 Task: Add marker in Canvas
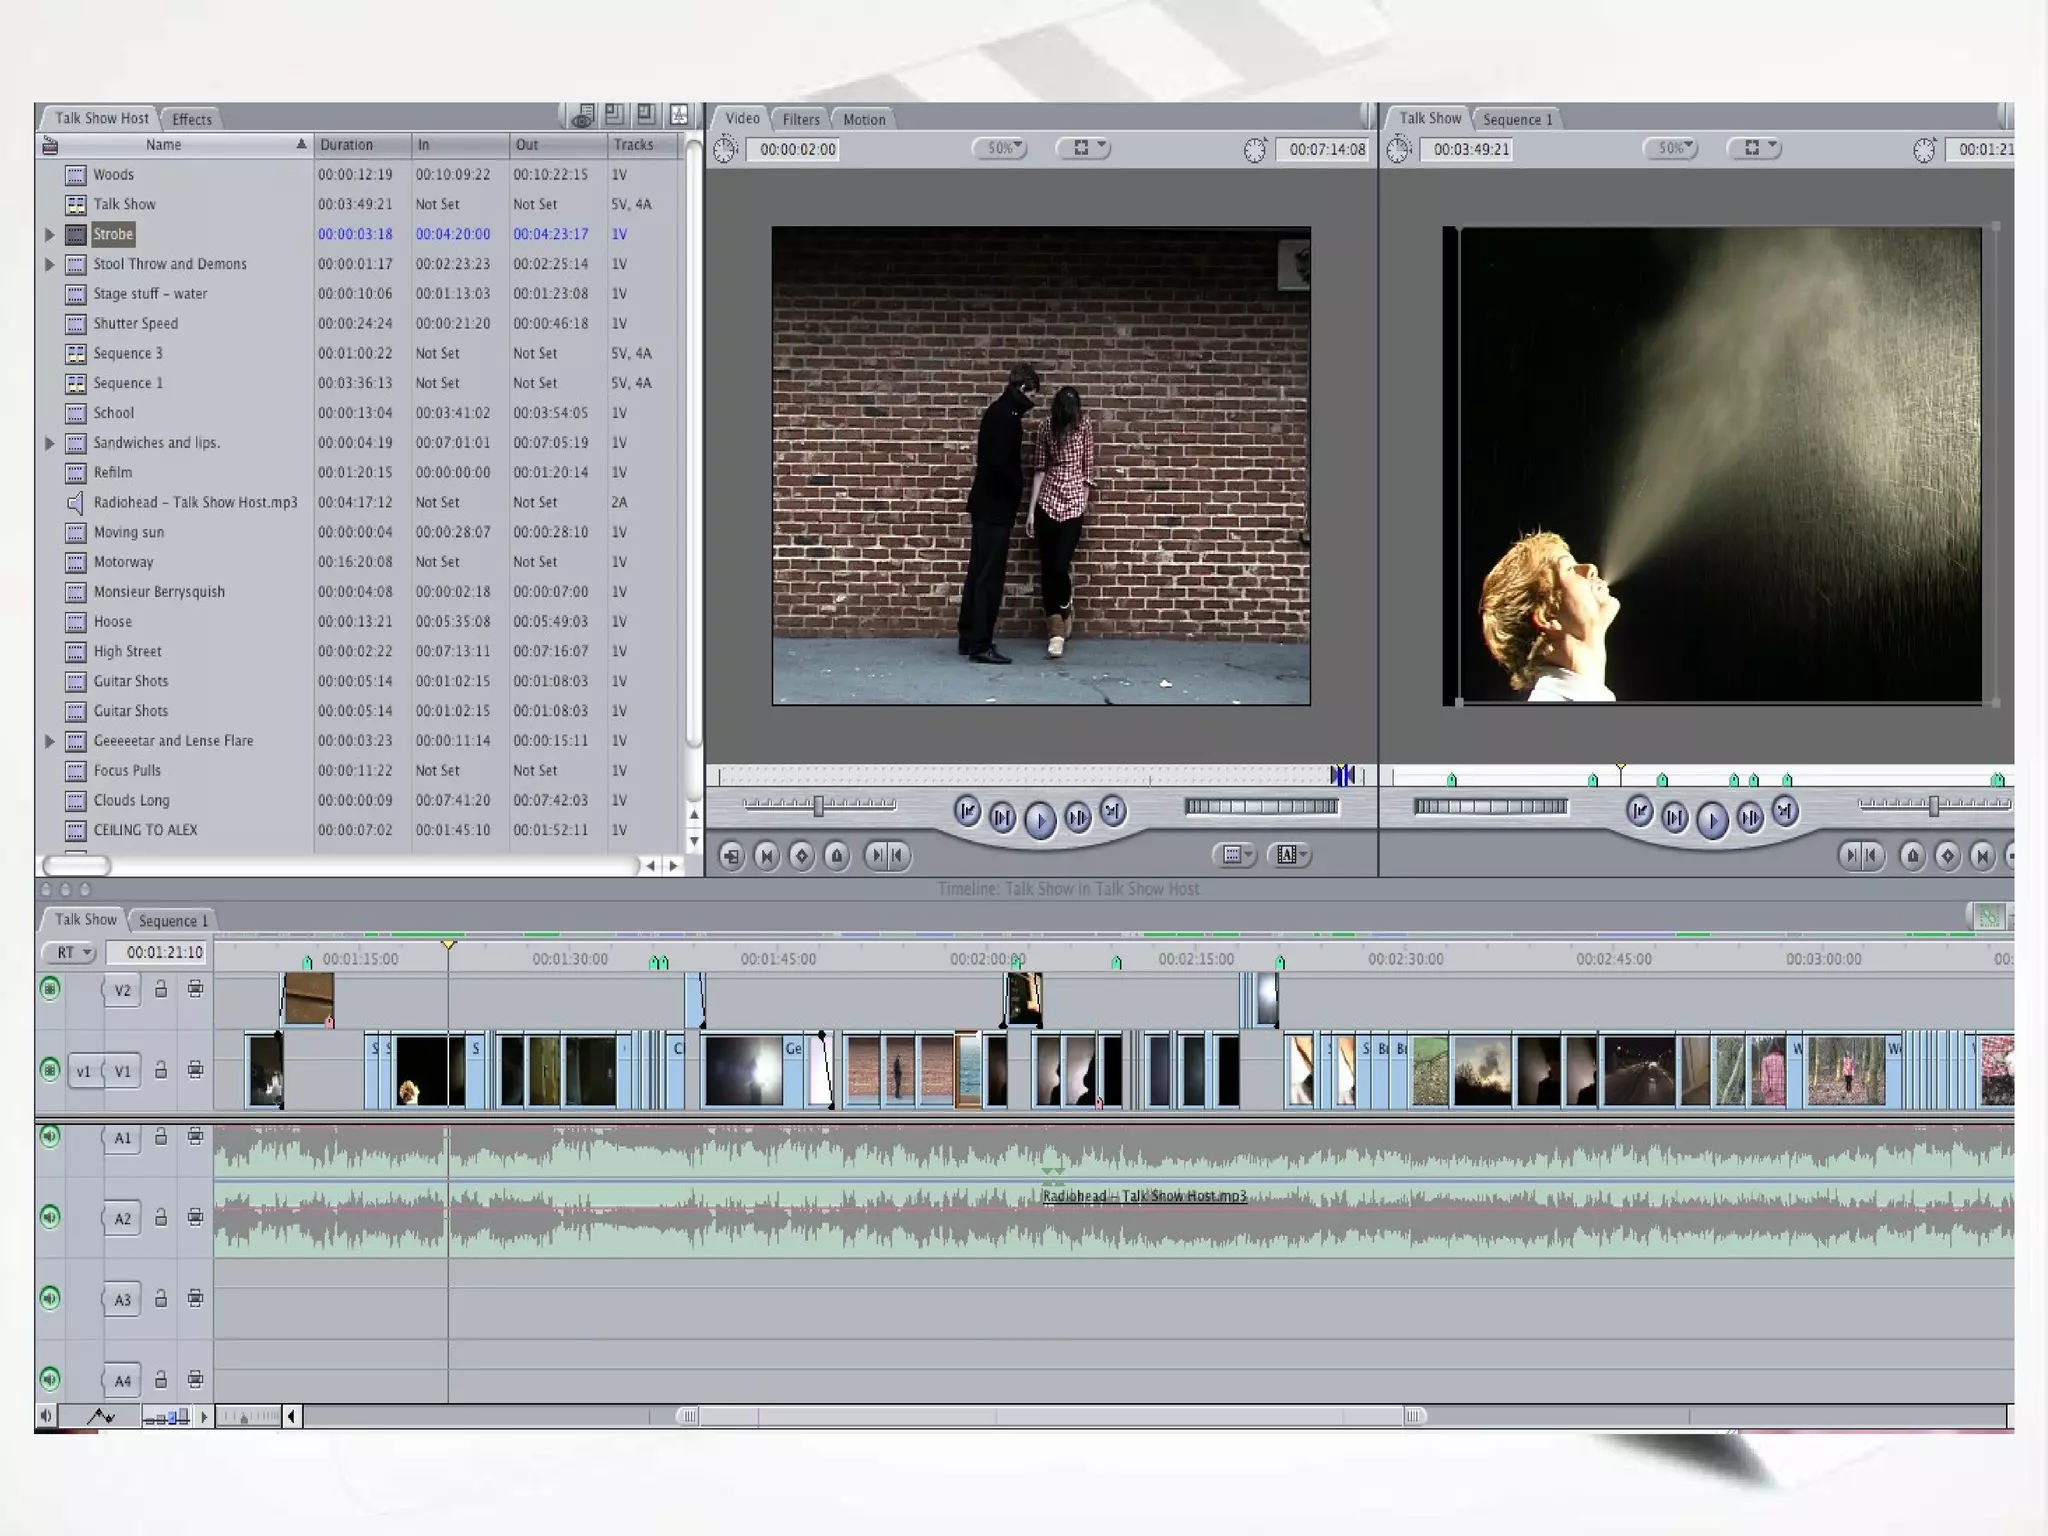(x=1912, y=855)
